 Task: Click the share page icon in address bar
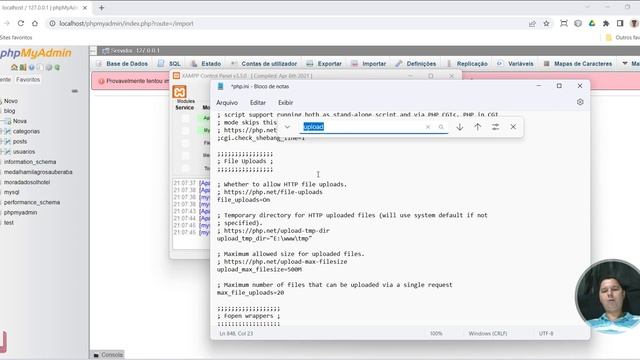pyautogui.click(x=532, y=24)
